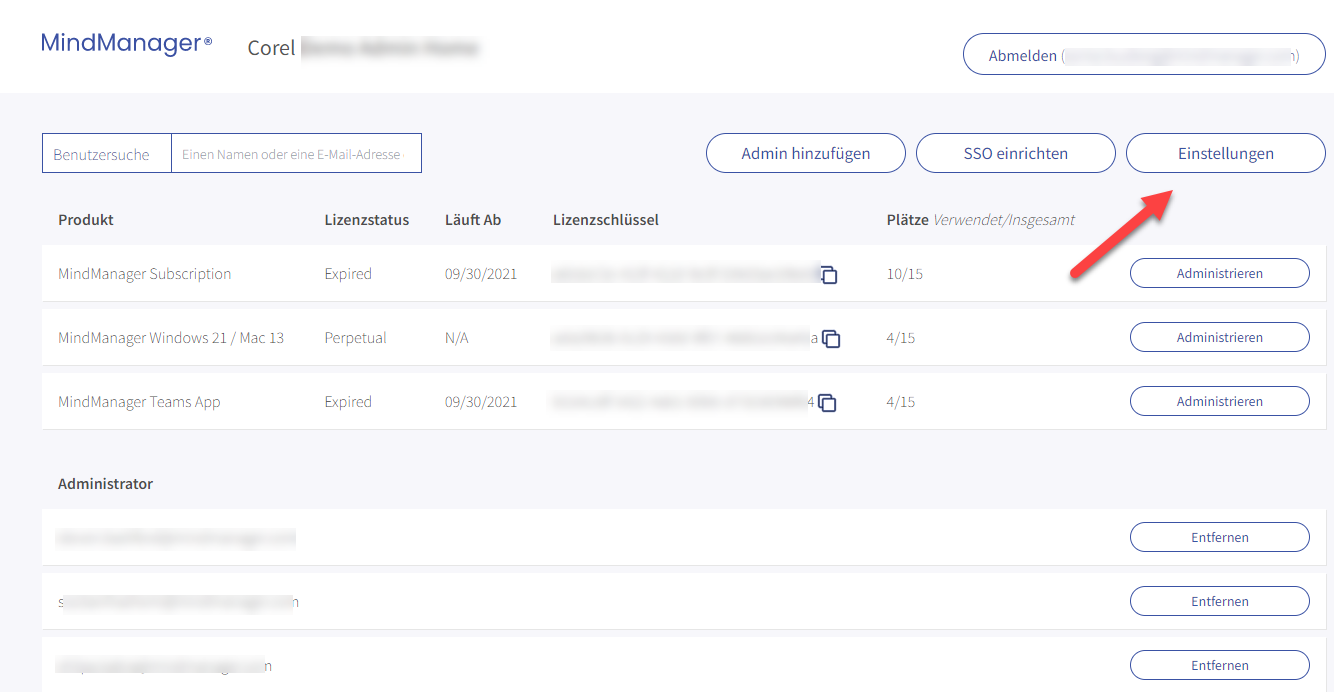This screenshot has width=1334, height=692.
Task: Click the 4/15 seats of MindManager Windows 21
Action: (901, 338)
